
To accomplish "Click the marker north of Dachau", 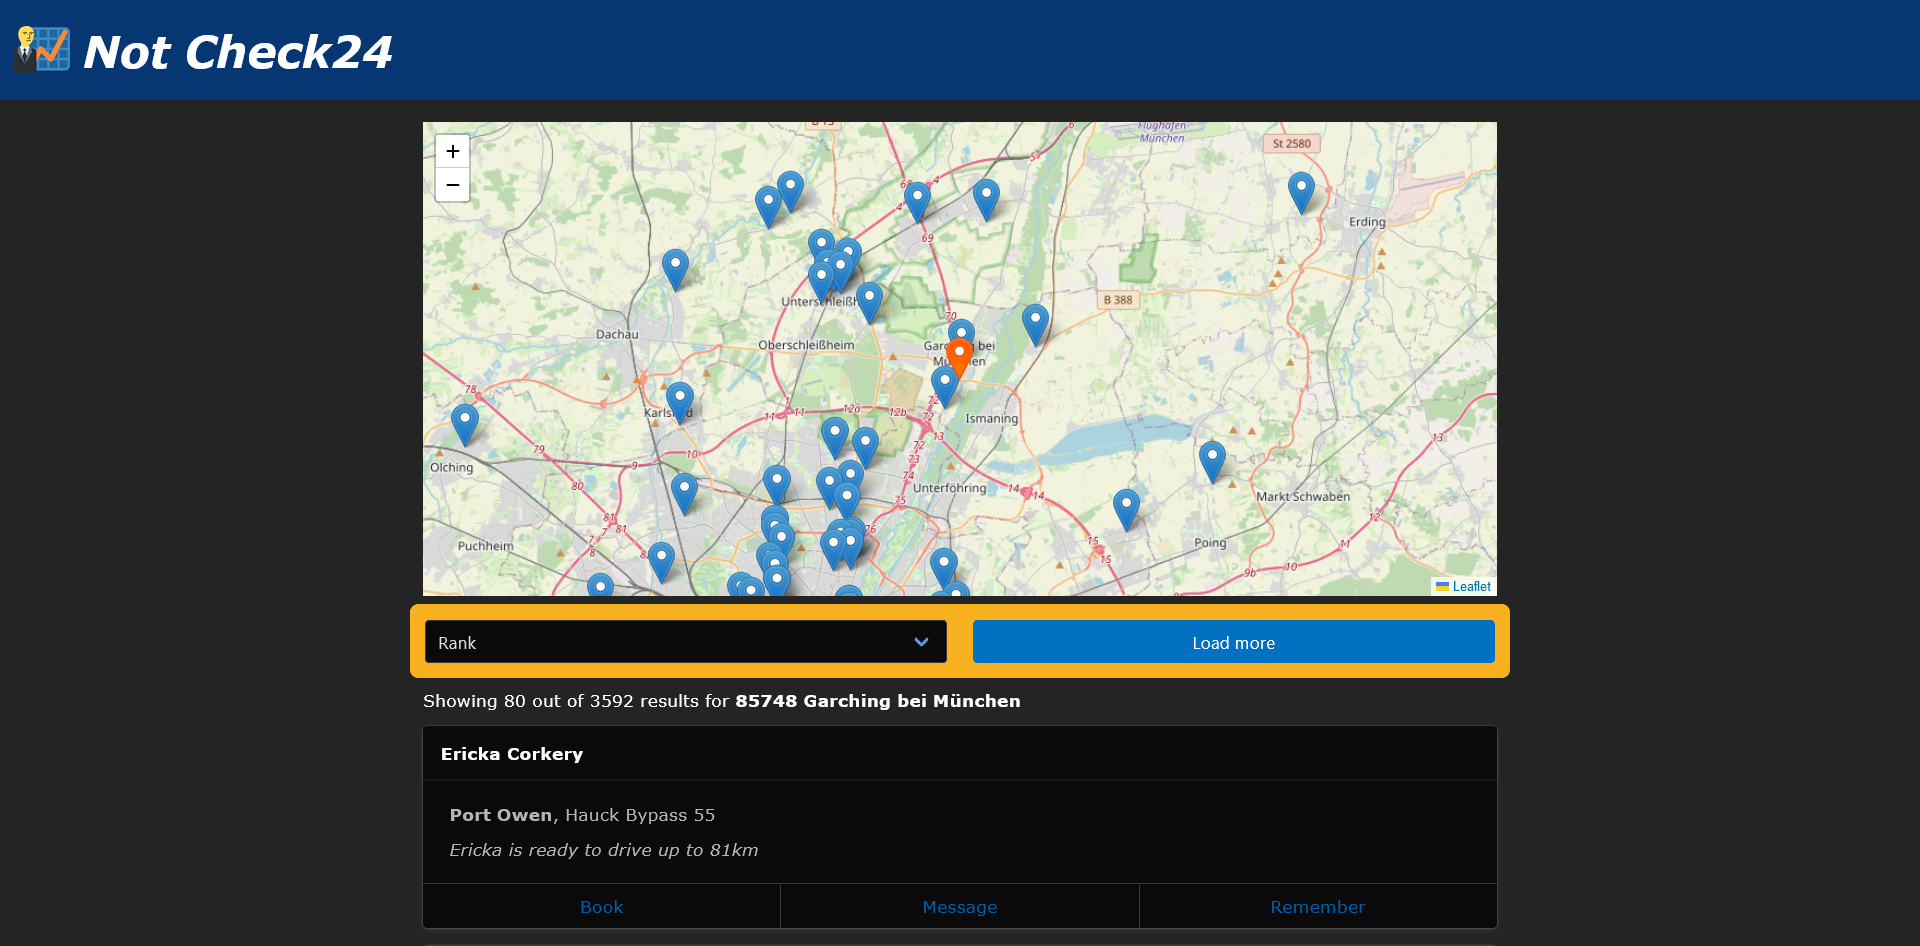I will point(676,269).
